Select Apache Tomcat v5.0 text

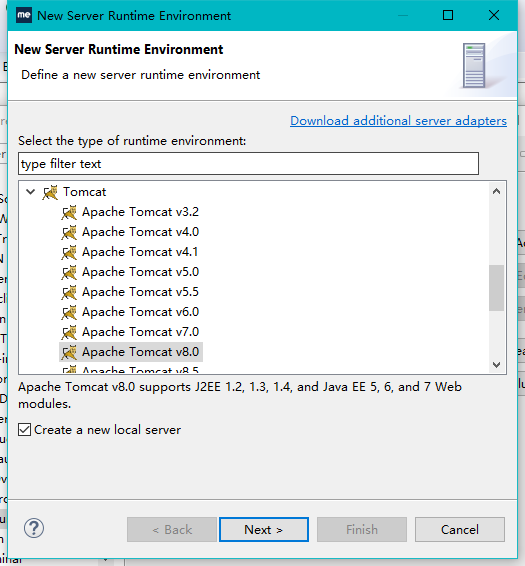[x=140, y=272]
